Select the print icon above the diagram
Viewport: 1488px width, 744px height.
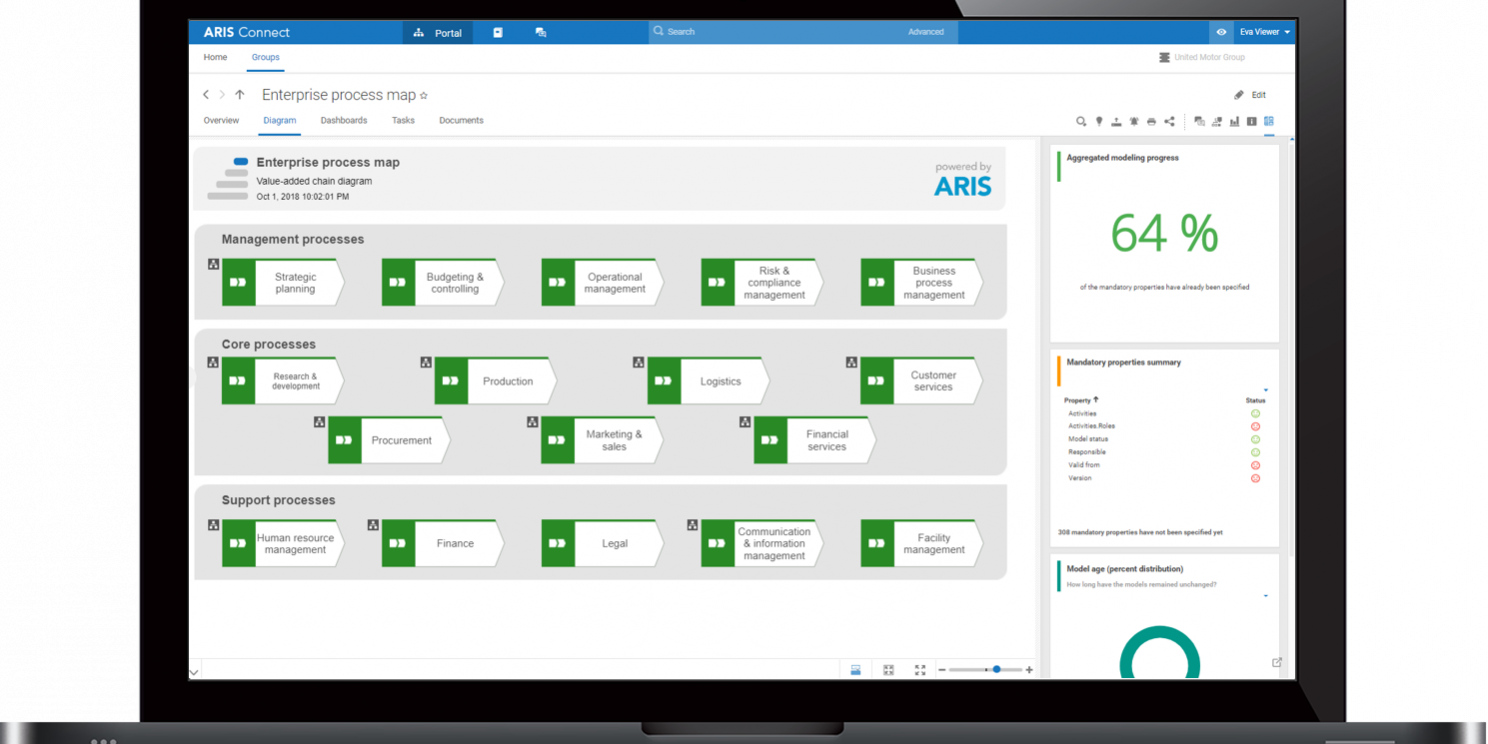point(1152,121)
